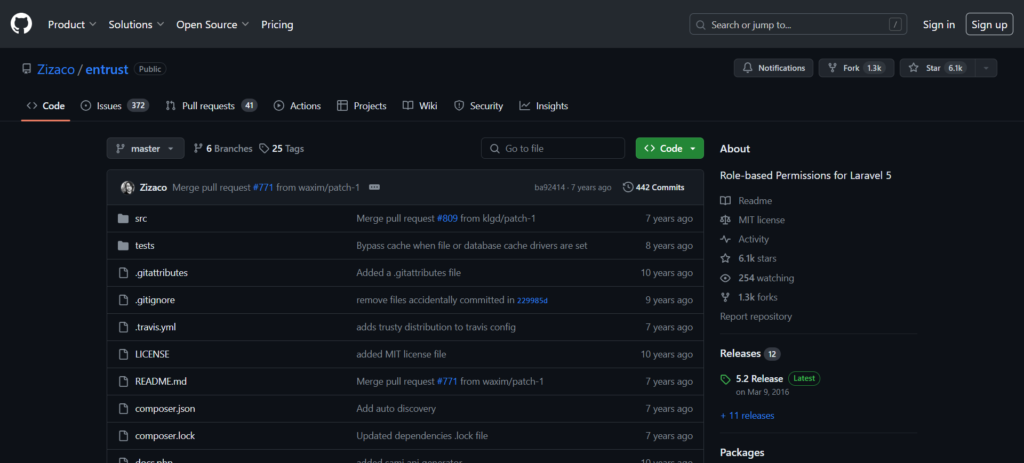Click the Sign up button
This screenshot has height=463, width=1024.
(989, 24)
